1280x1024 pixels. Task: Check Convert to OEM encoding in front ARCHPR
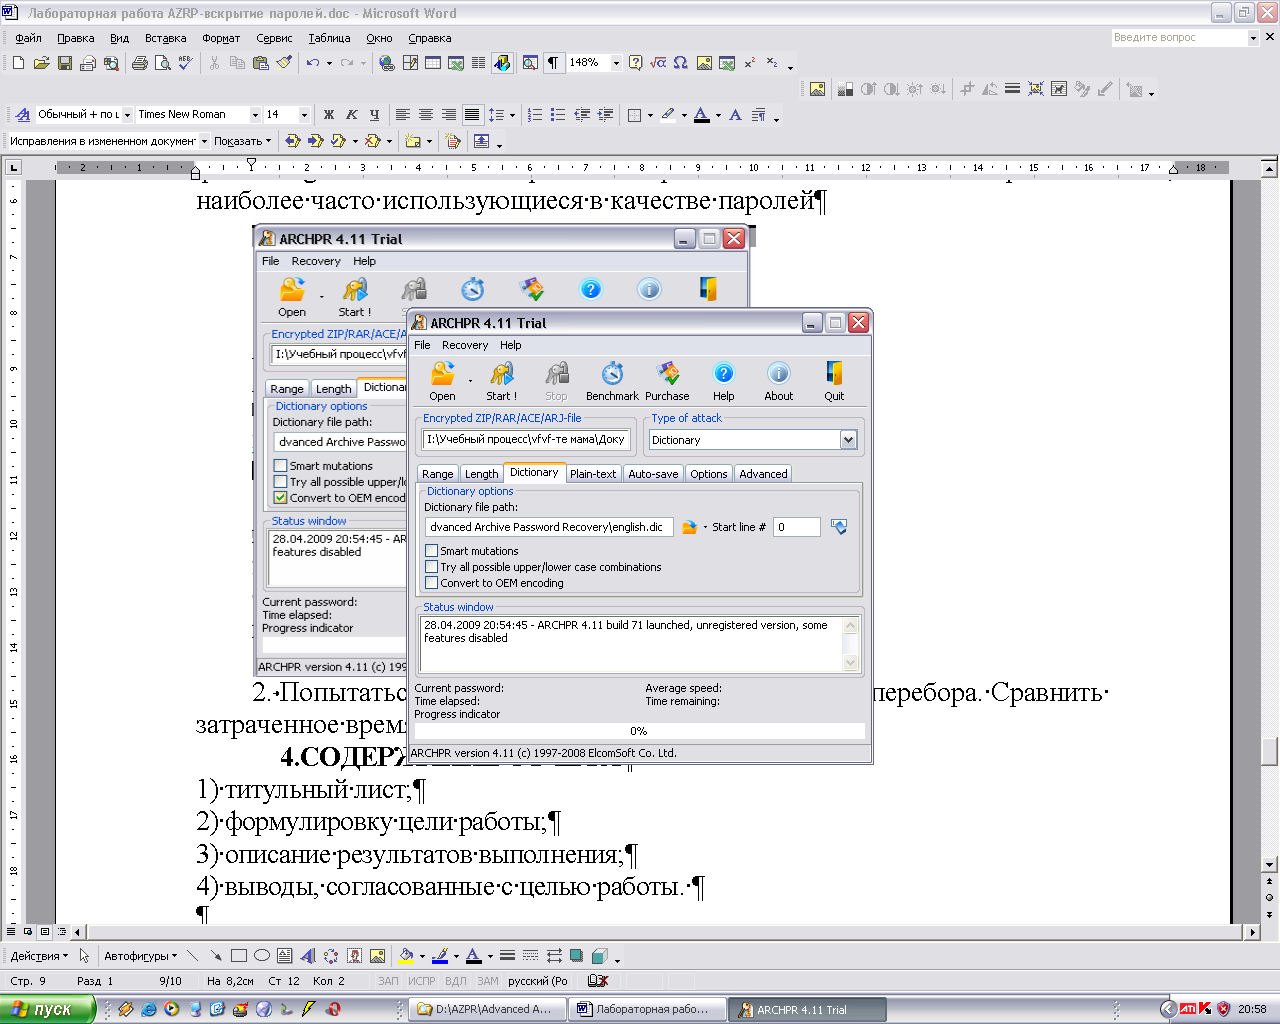(431, 583)
